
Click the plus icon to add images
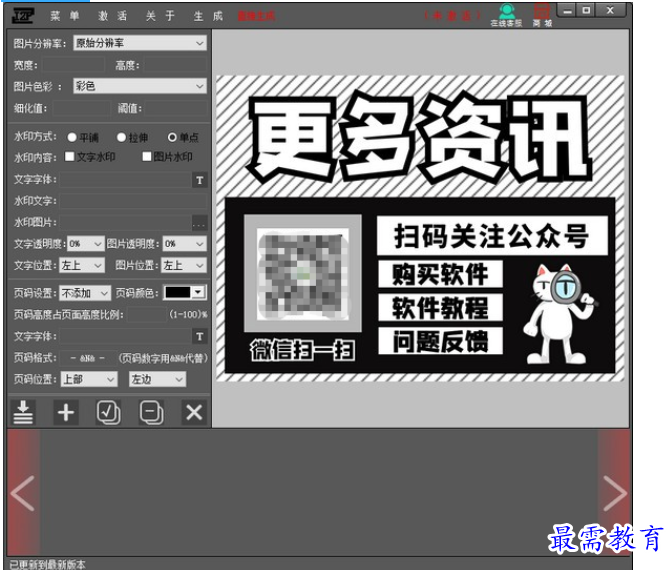66,412
